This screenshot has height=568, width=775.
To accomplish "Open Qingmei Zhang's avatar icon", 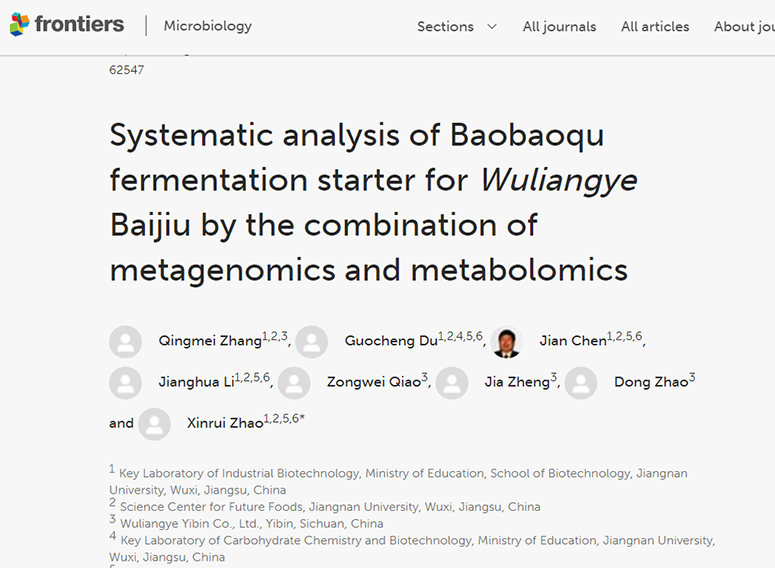I will [125, 341].
